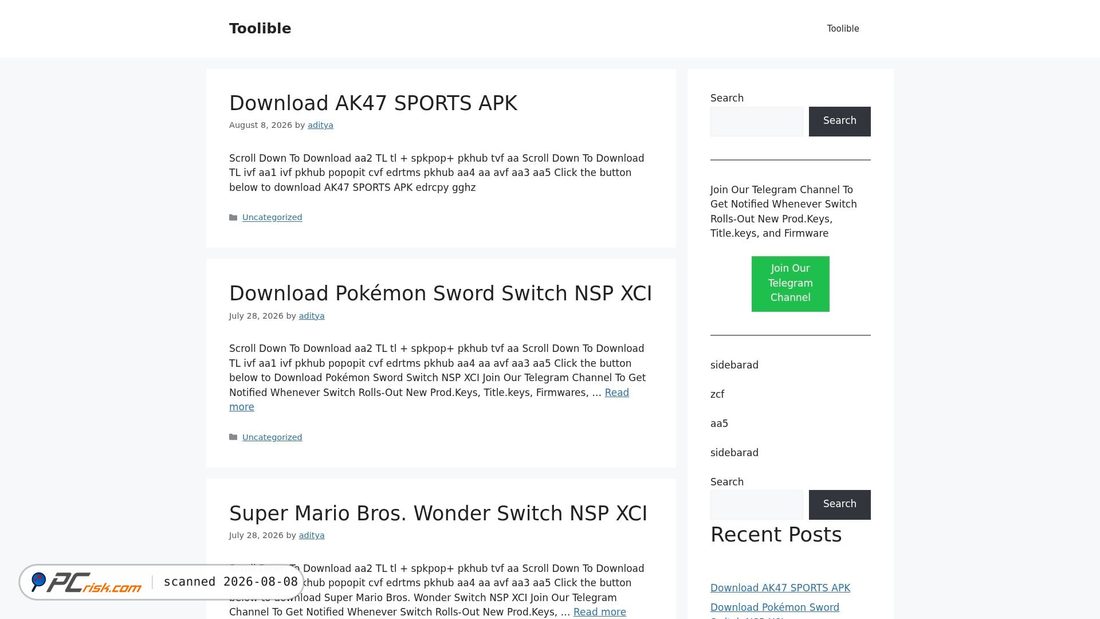This screenshot has width=1100, height=619.
Task: Select the August 8, 2026 post date
Action: pos(260,125)
